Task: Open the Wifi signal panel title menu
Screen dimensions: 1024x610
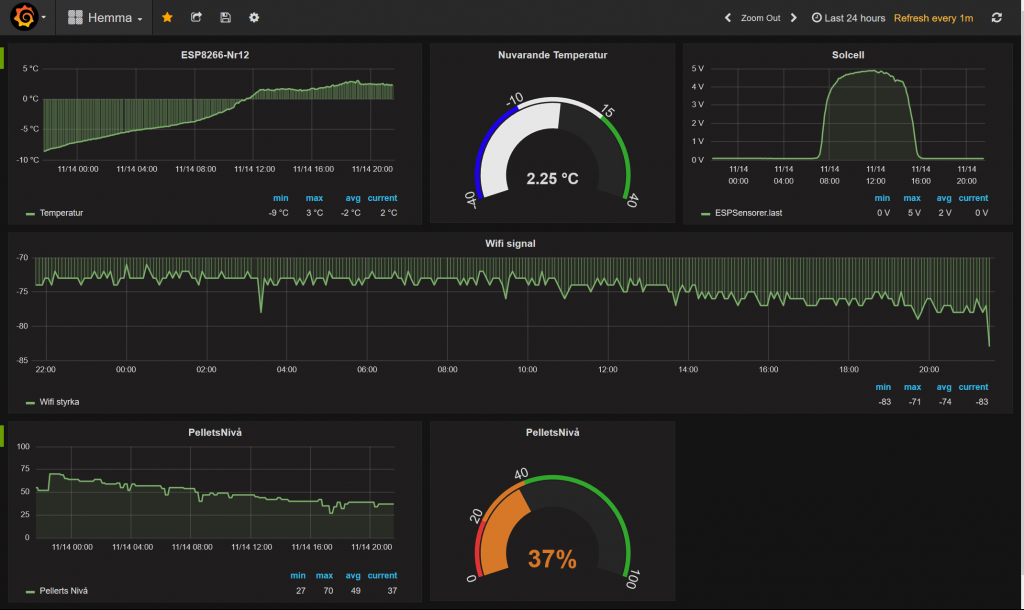Action: pyautogui.click(x=510, y=244)
